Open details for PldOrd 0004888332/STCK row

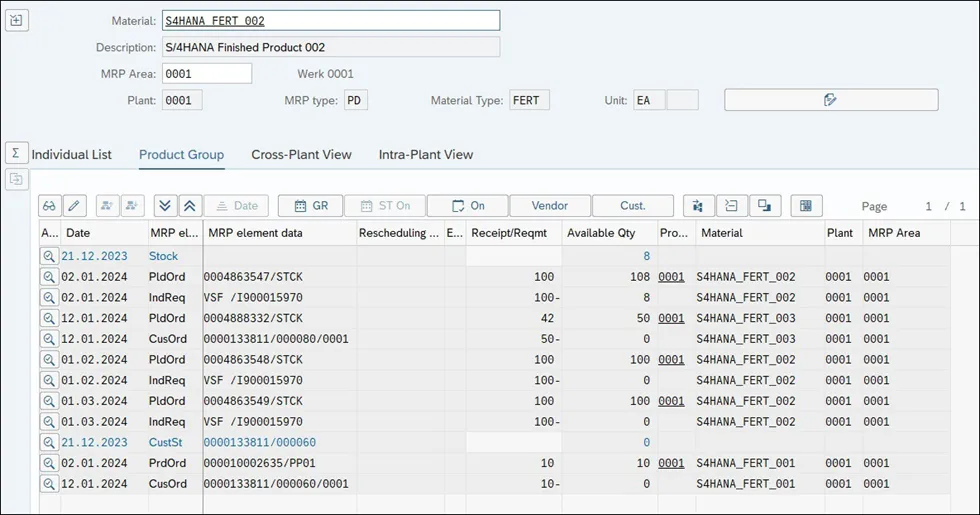49,318
